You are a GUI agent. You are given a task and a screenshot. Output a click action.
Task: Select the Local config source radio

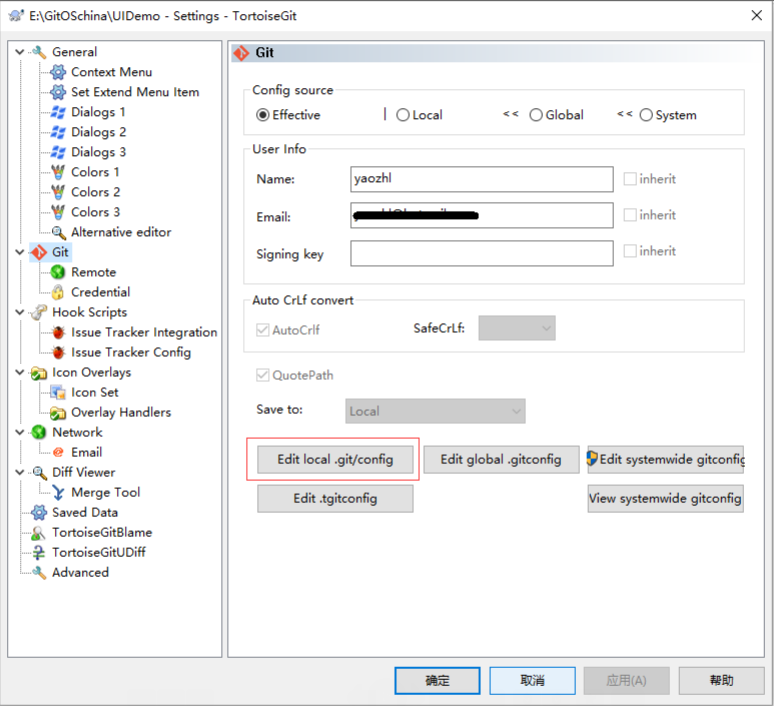coord(403,115)
